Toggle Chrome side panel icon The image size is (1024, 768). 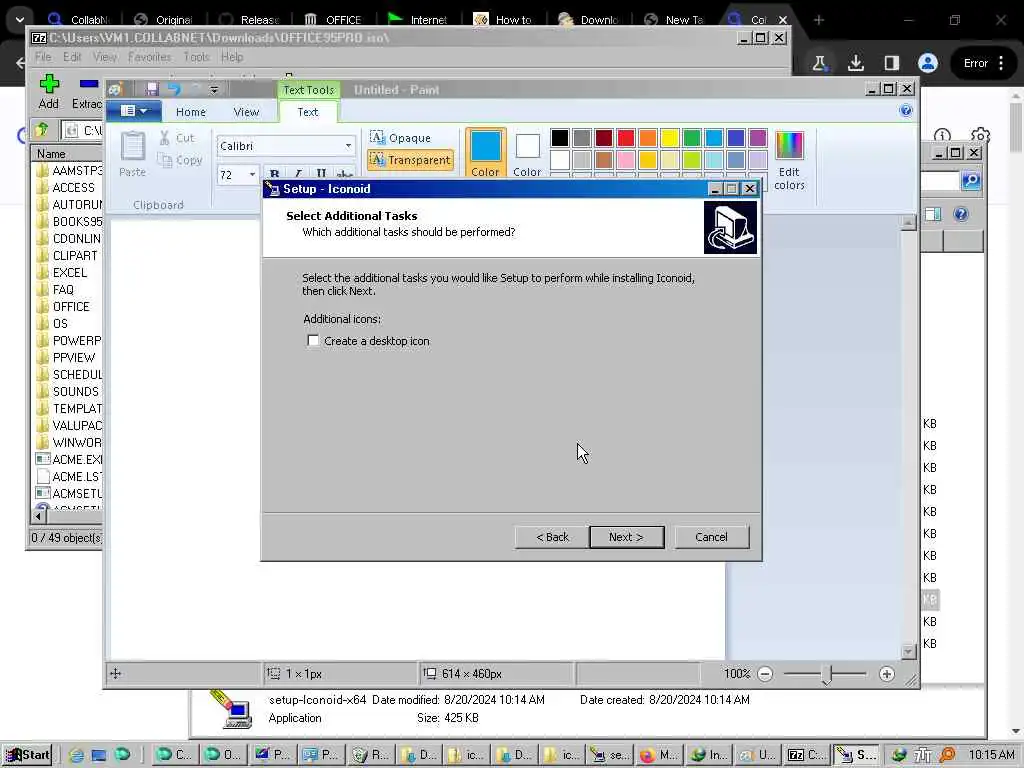[x=891, y=63]
